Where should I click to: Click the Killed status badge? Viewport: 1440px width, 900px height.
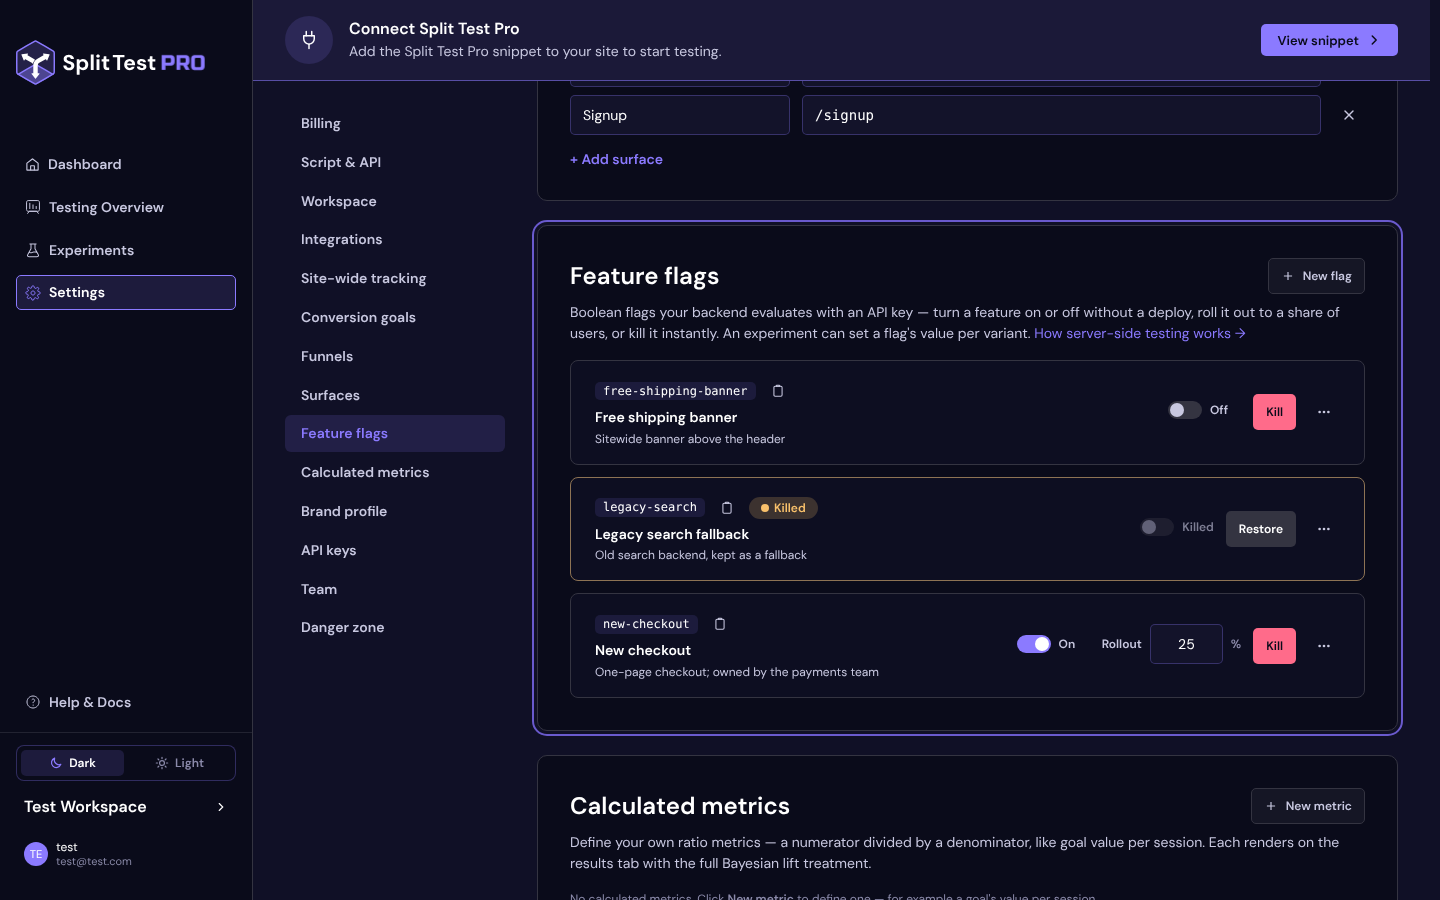(783, 508)
